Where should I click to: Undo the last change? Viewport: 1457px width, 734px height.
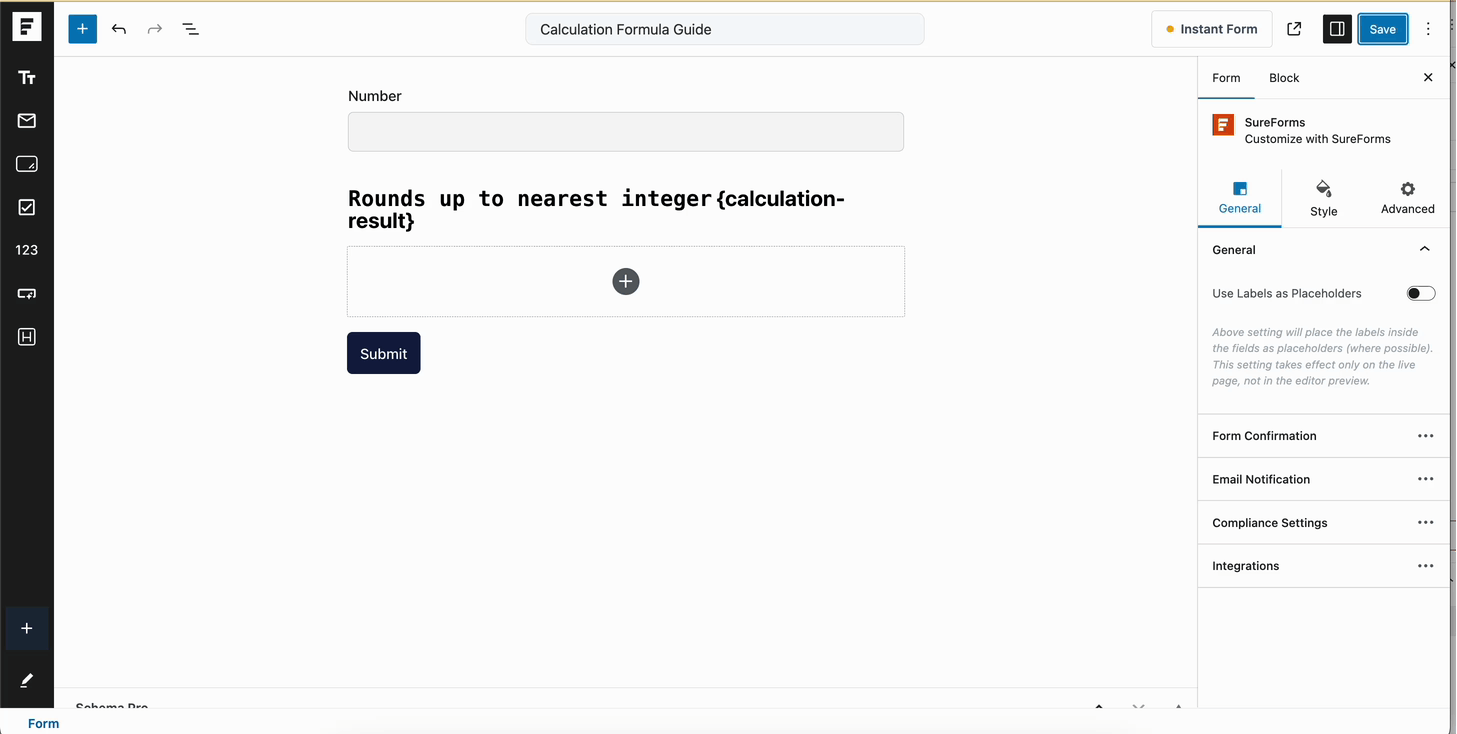click(118, 29)
